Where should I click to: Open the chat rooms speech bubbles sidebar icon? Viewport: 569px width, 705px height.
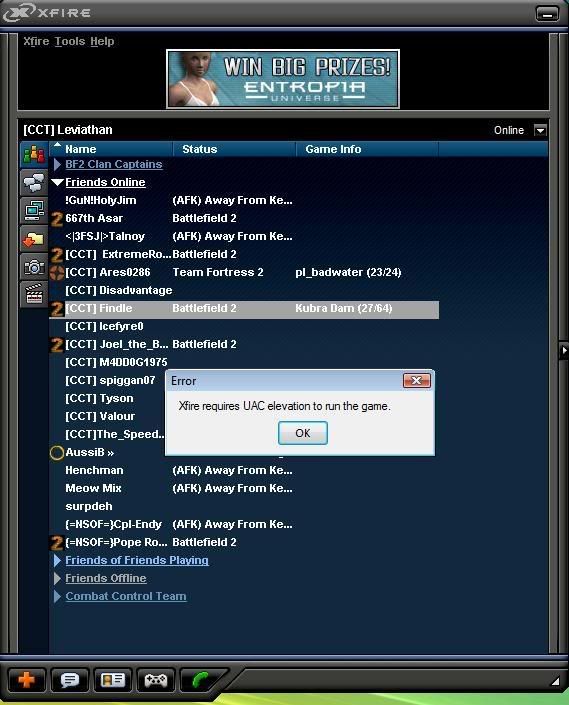coord(34,183)
